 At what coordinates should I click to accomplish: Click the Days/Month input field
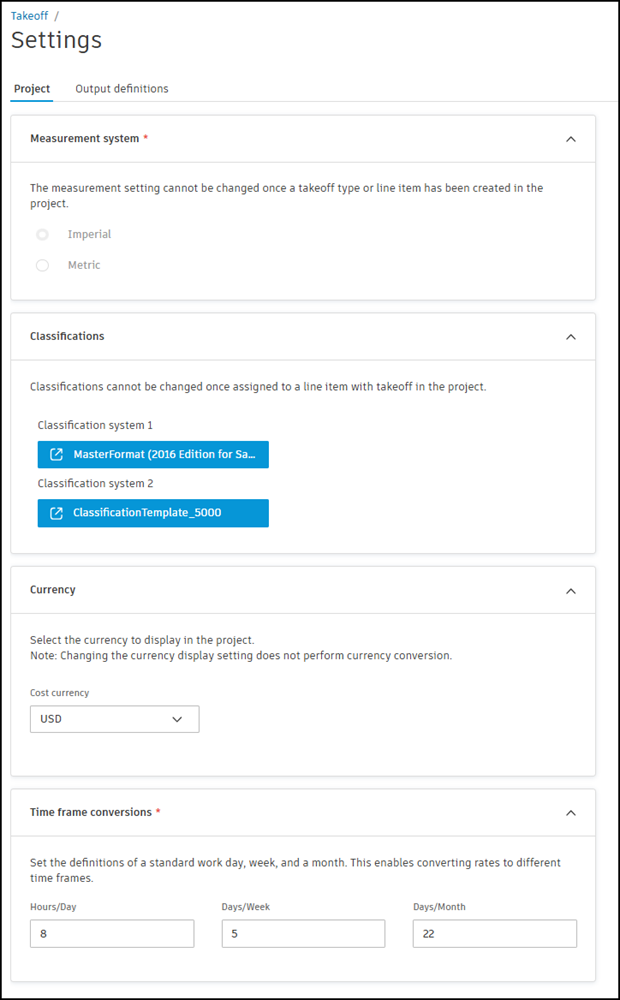coord(494,934)
